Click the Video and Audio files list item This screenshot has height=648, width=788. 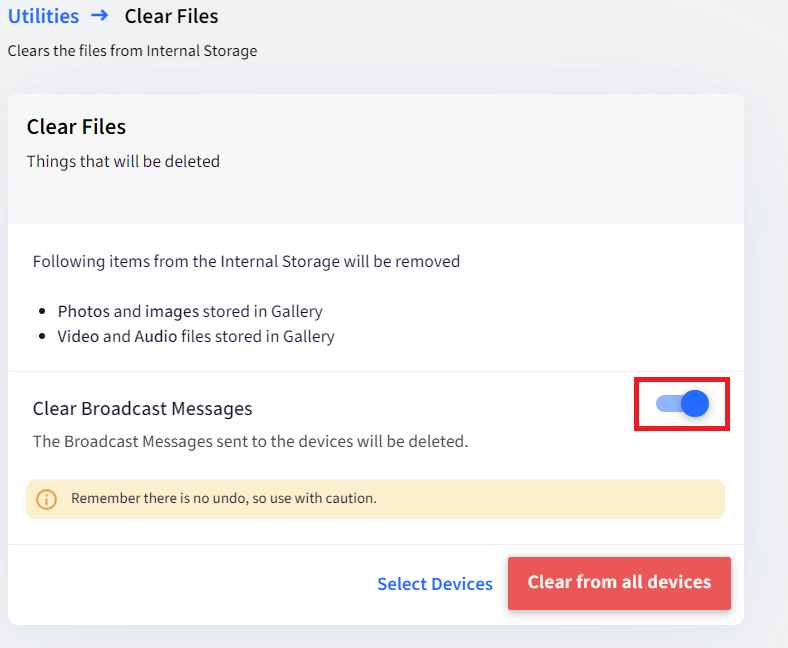tap(195, 336)
